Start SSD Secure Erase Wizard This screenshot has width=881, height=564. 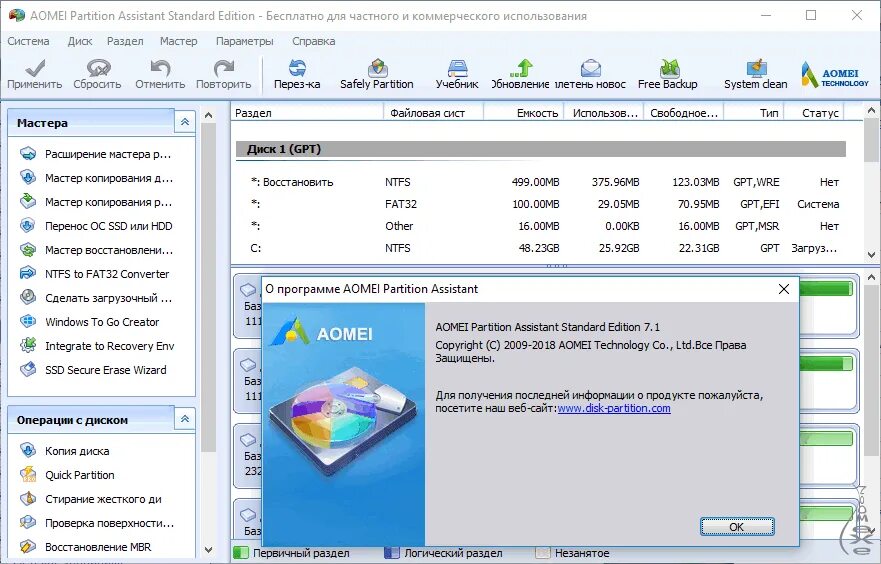tap(93, 370)
